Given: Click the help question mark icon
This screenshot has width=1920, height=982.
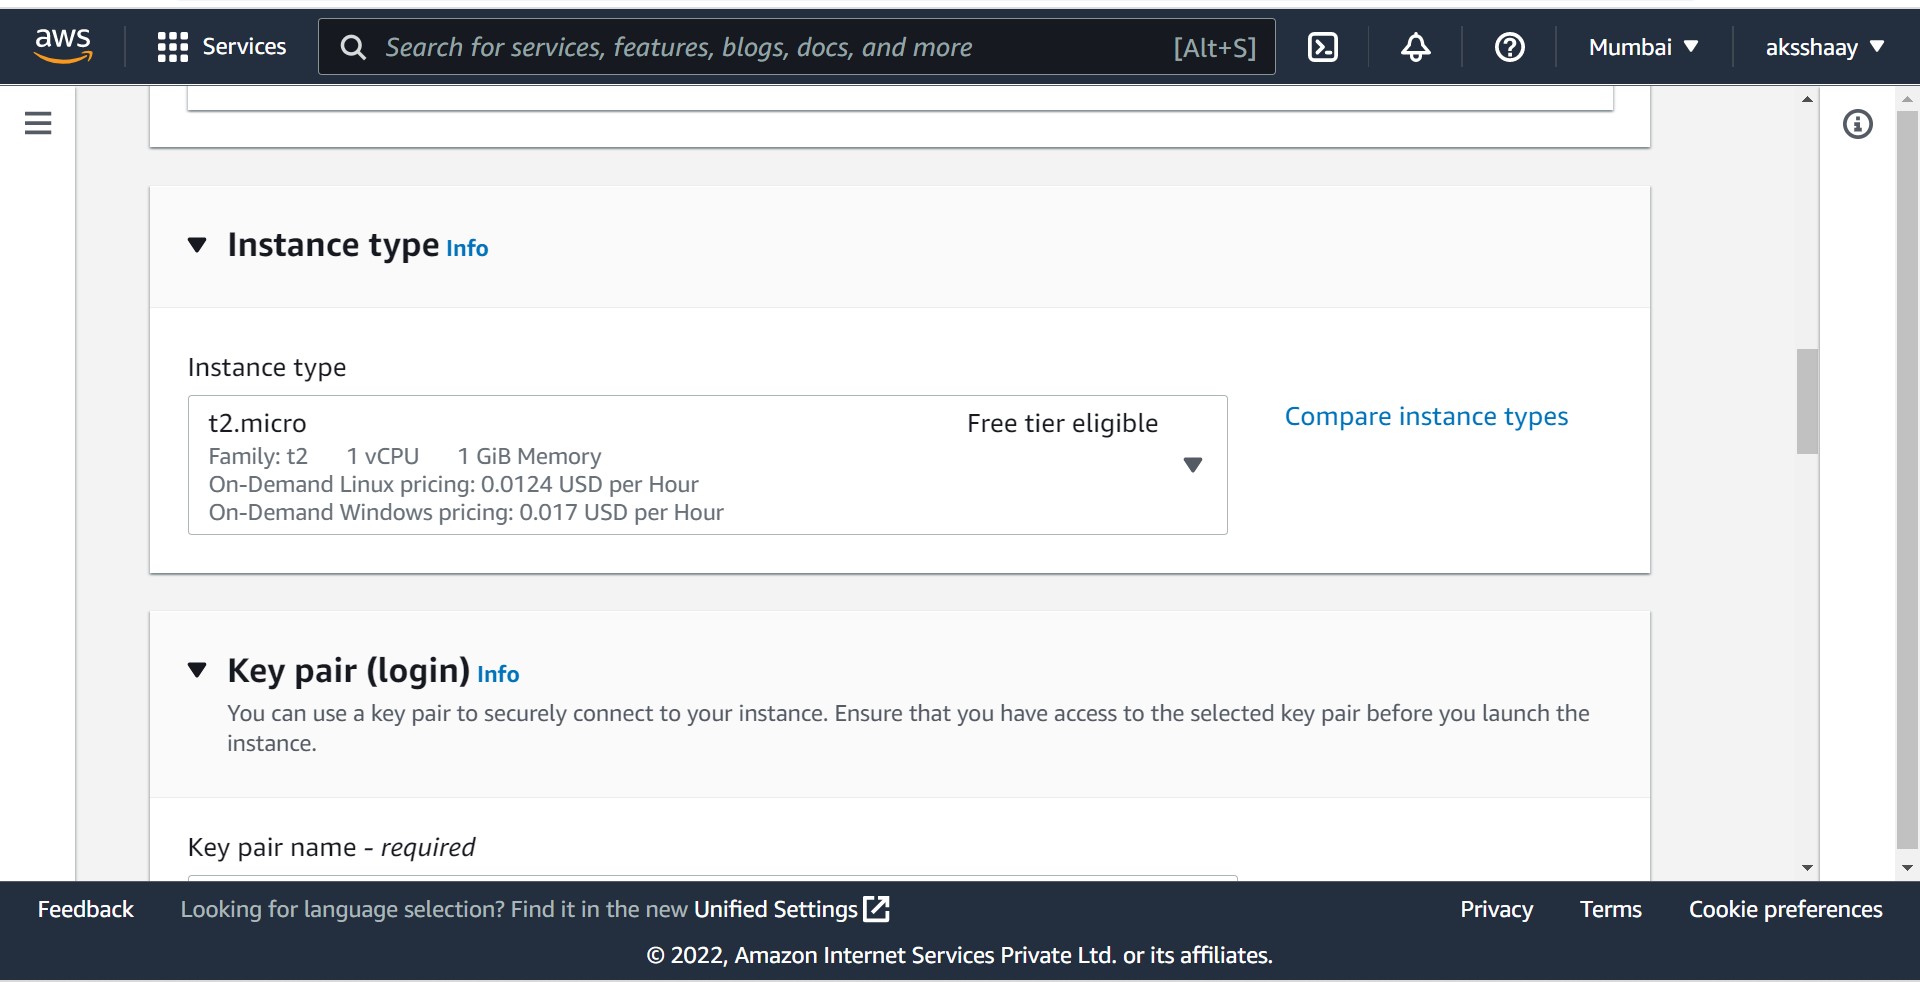Looking at the screenshot, I should (1509, 46).
